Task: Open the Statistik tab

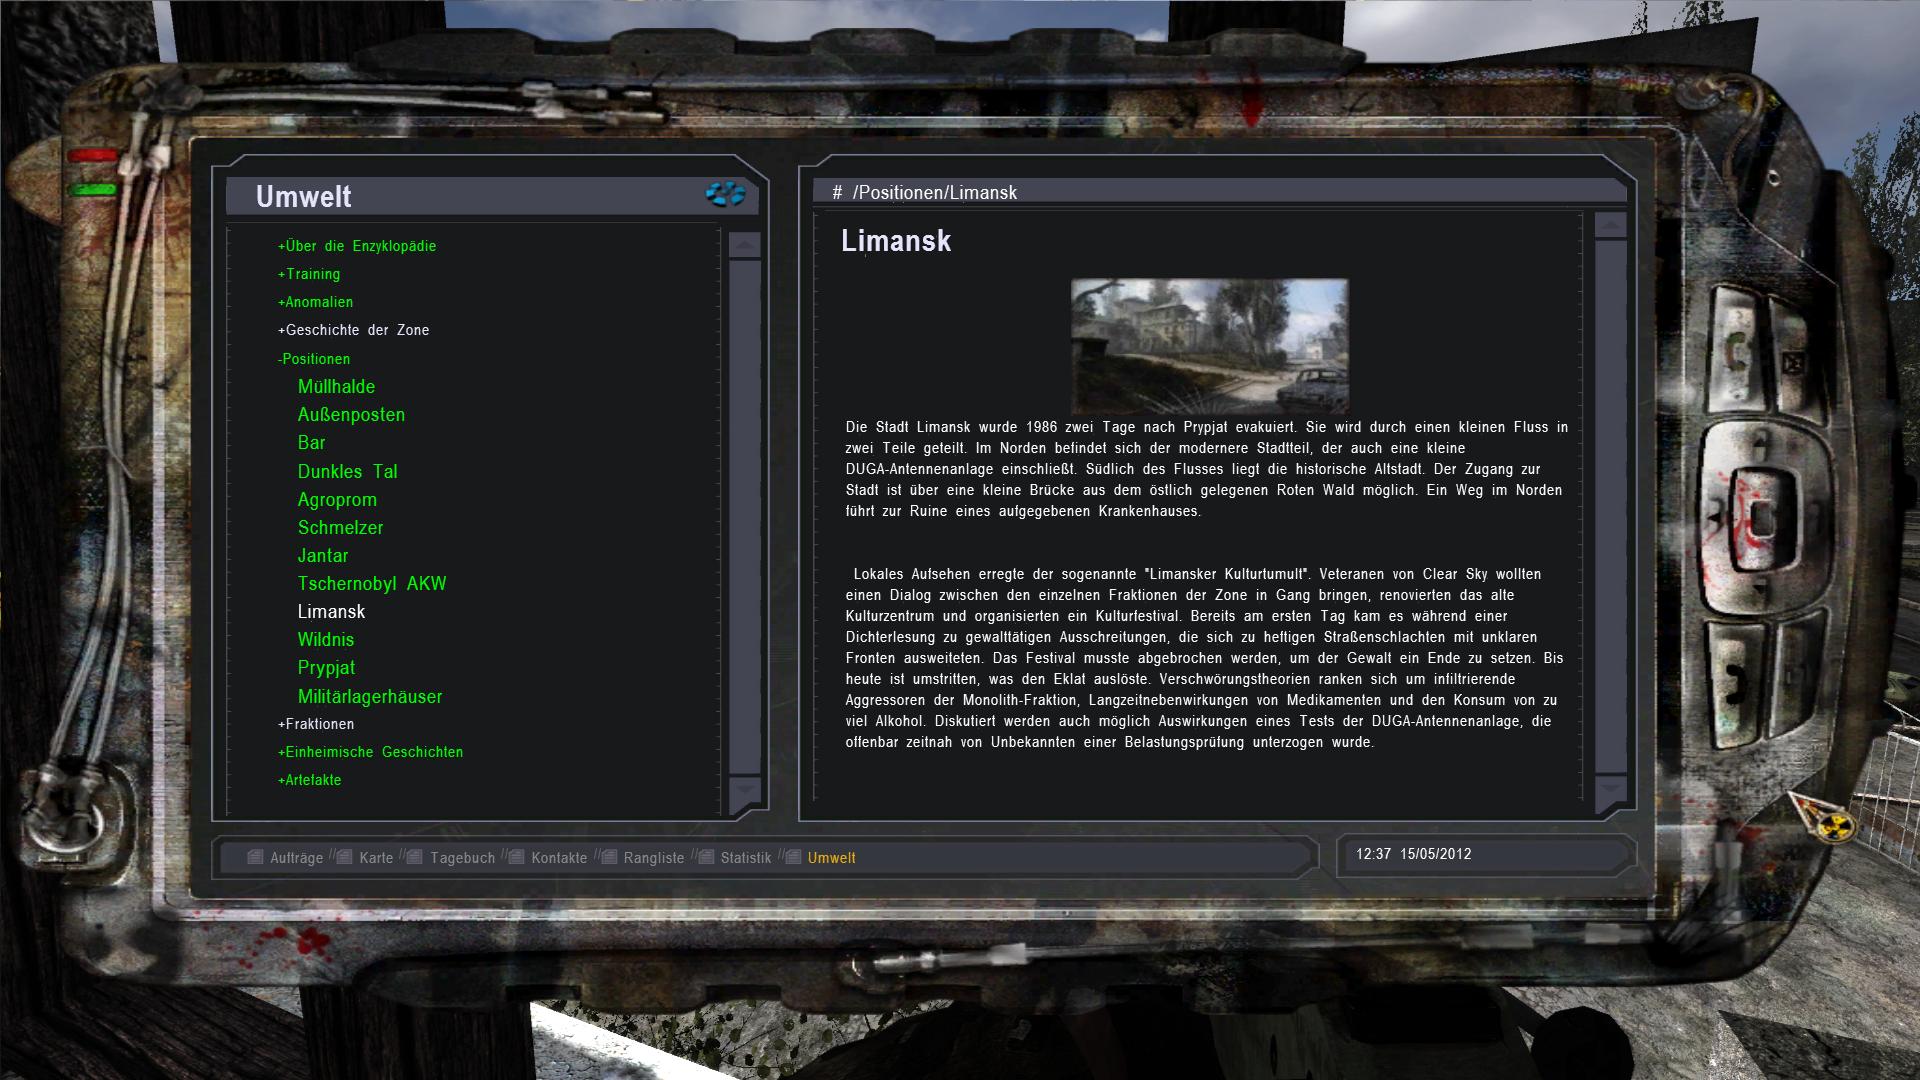Action: [746, 858]
